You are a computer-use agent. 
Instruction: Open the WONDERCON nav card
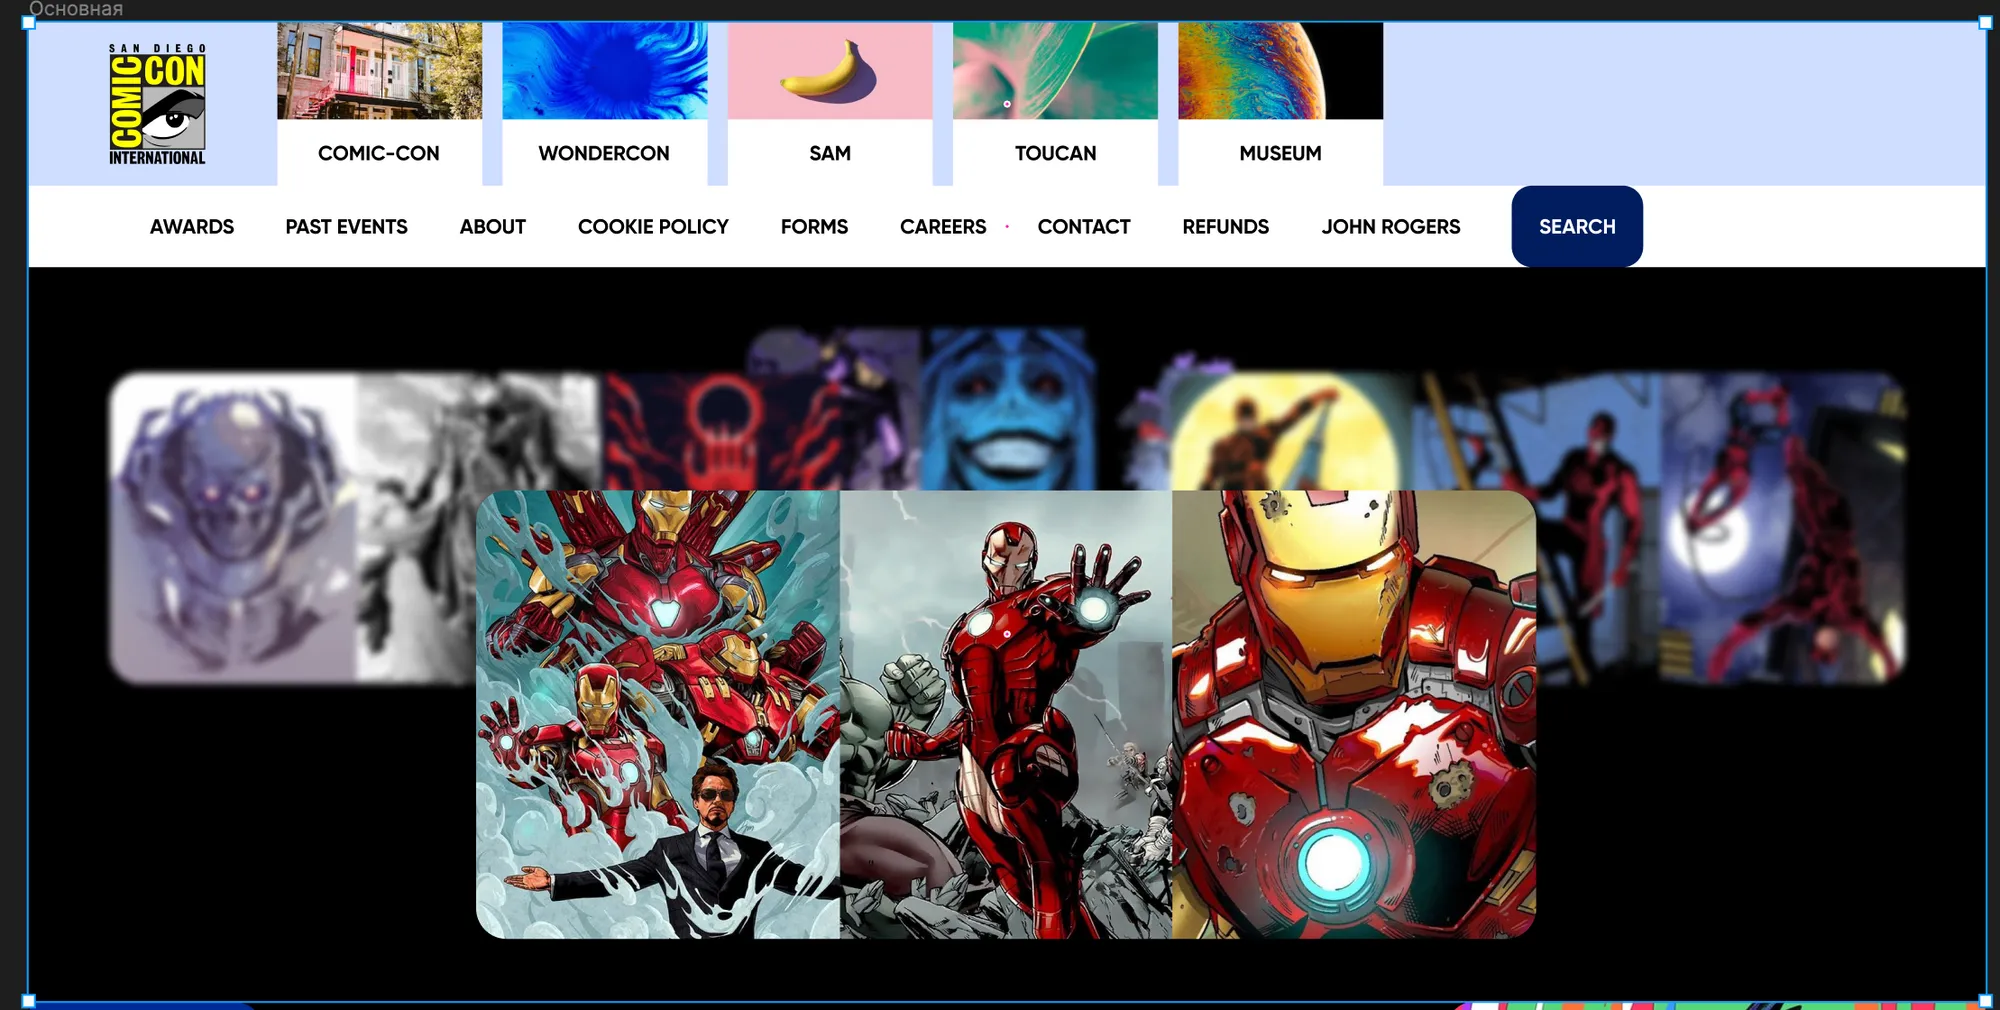(x=604, y=104)
